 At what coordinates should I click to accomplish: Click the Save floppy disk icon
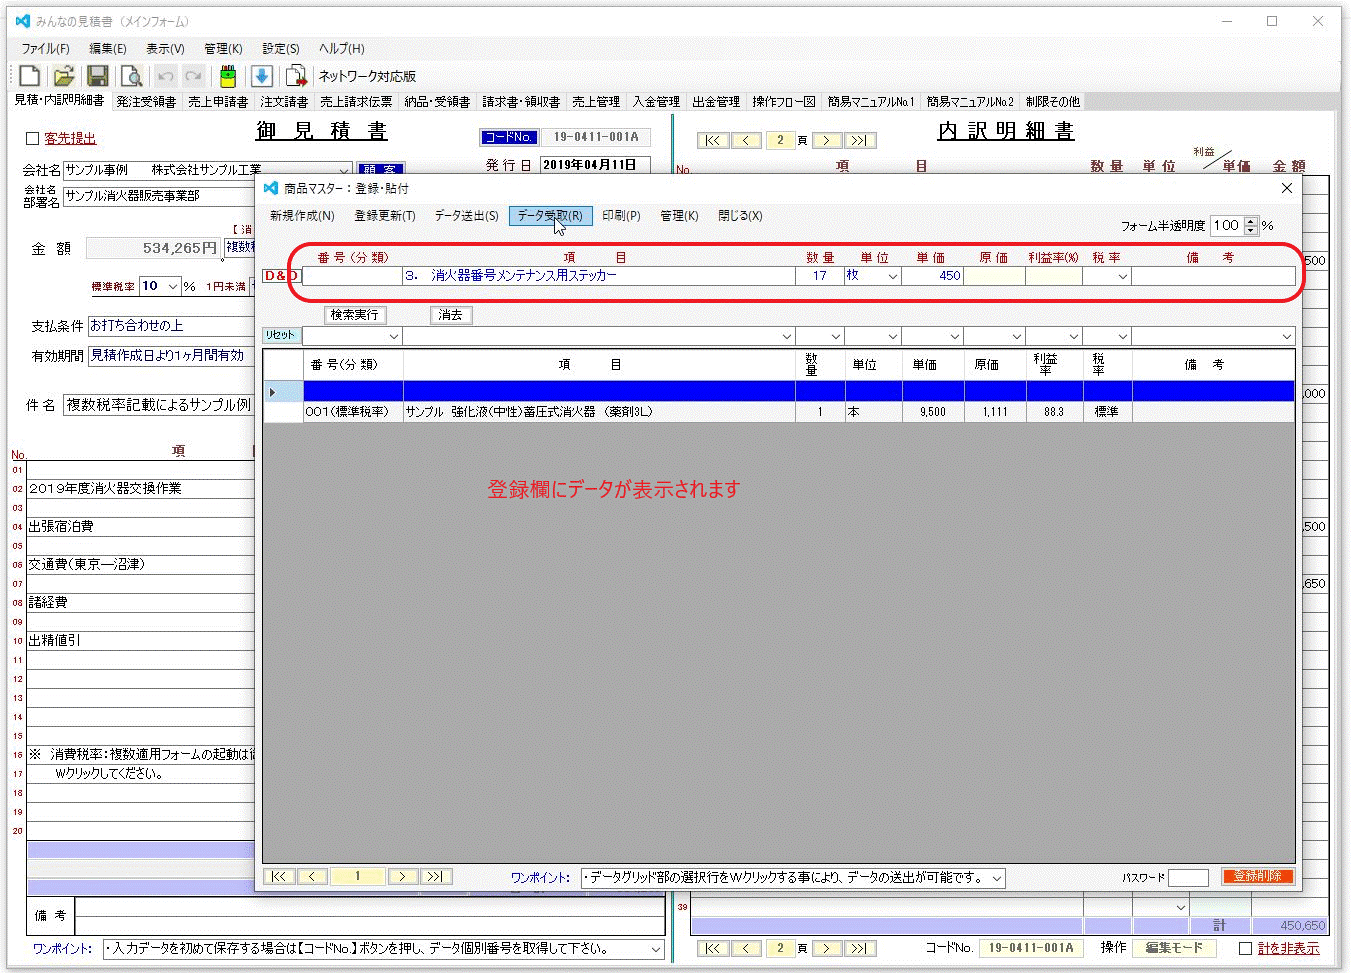coord(97,76)
